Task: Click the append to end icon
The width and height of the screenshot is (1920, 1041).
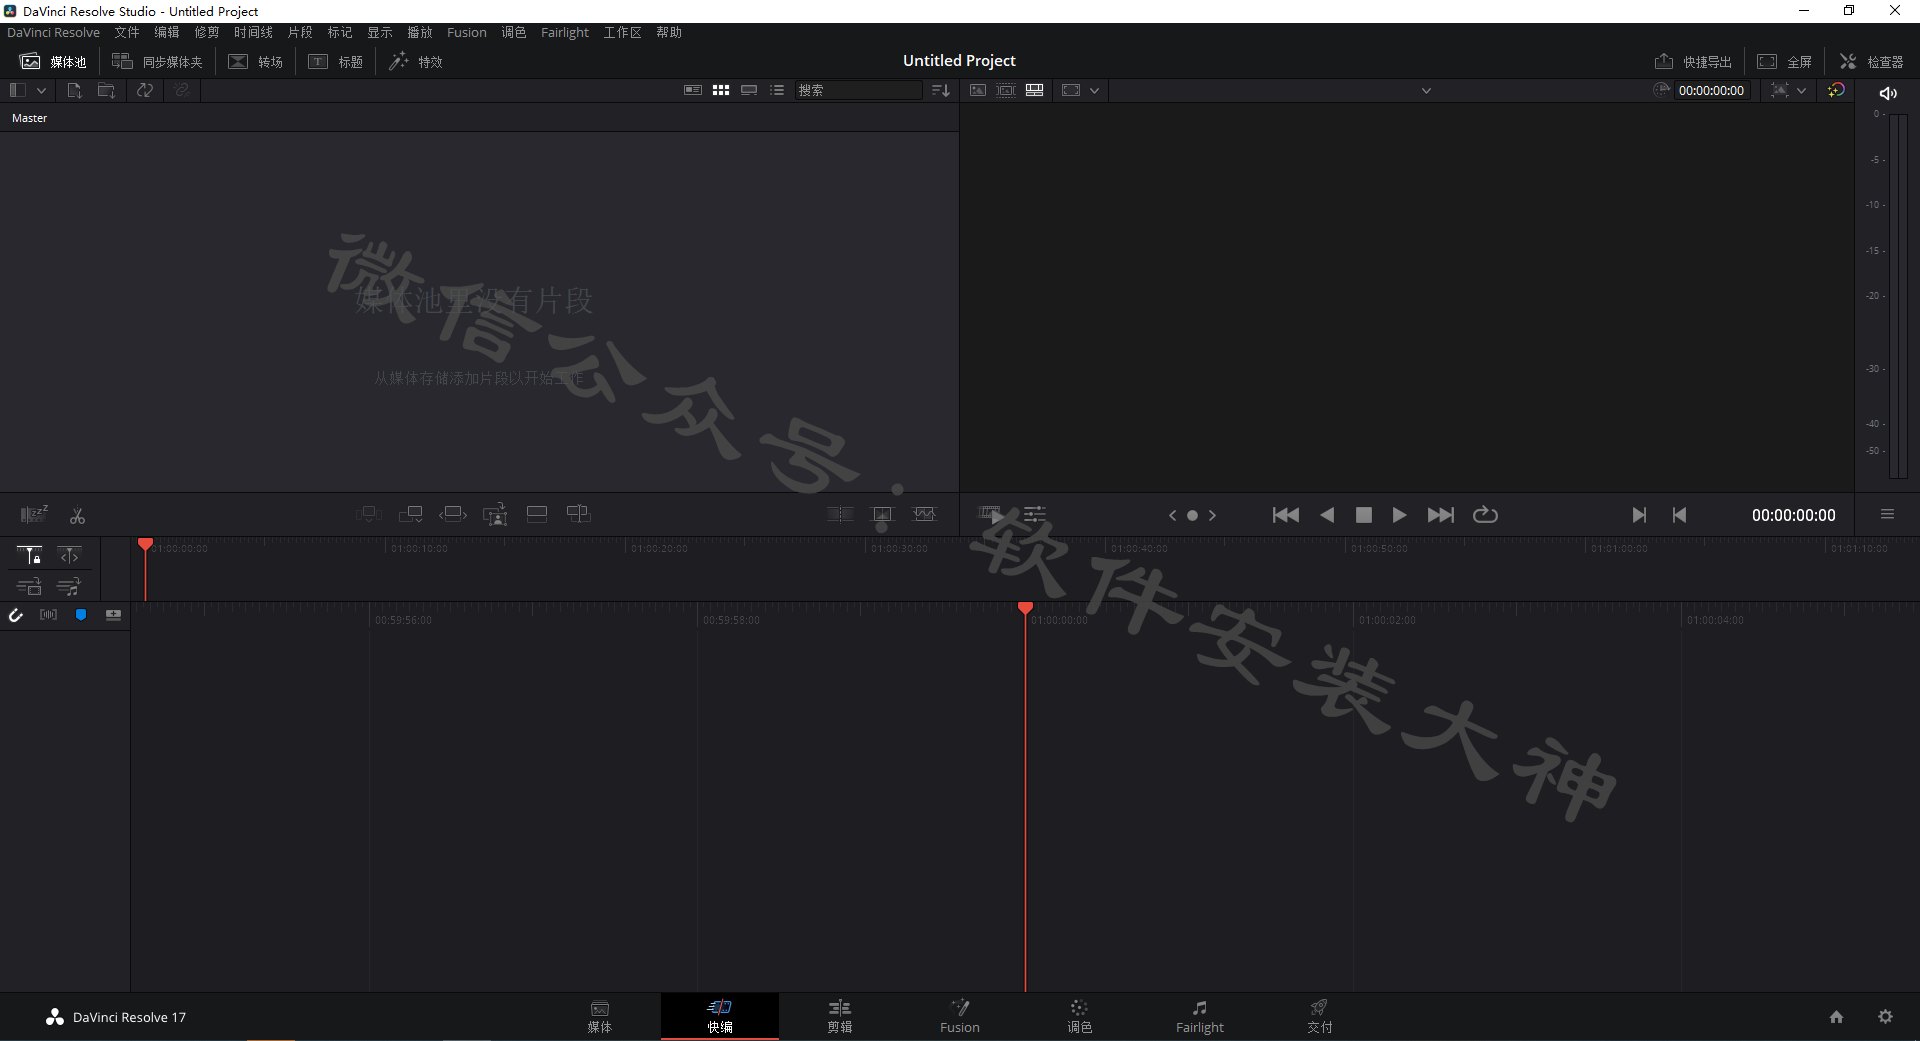Action: [411, 514]
